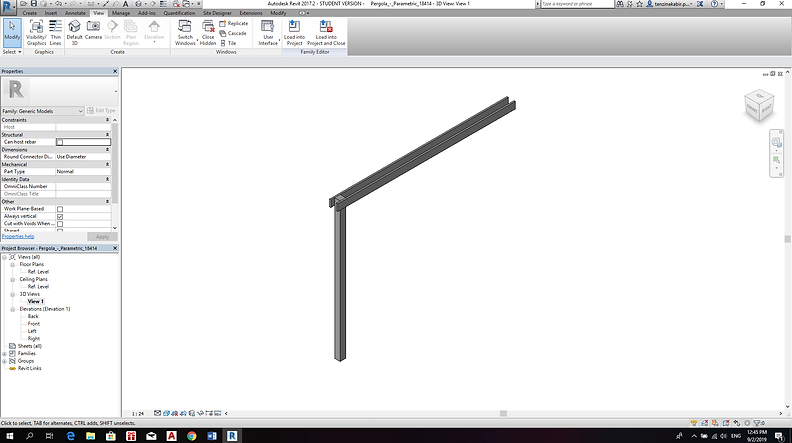The image size is (792, 443).
Task: Toggle the Work Plane-Based checkbox
Action: 60,209
